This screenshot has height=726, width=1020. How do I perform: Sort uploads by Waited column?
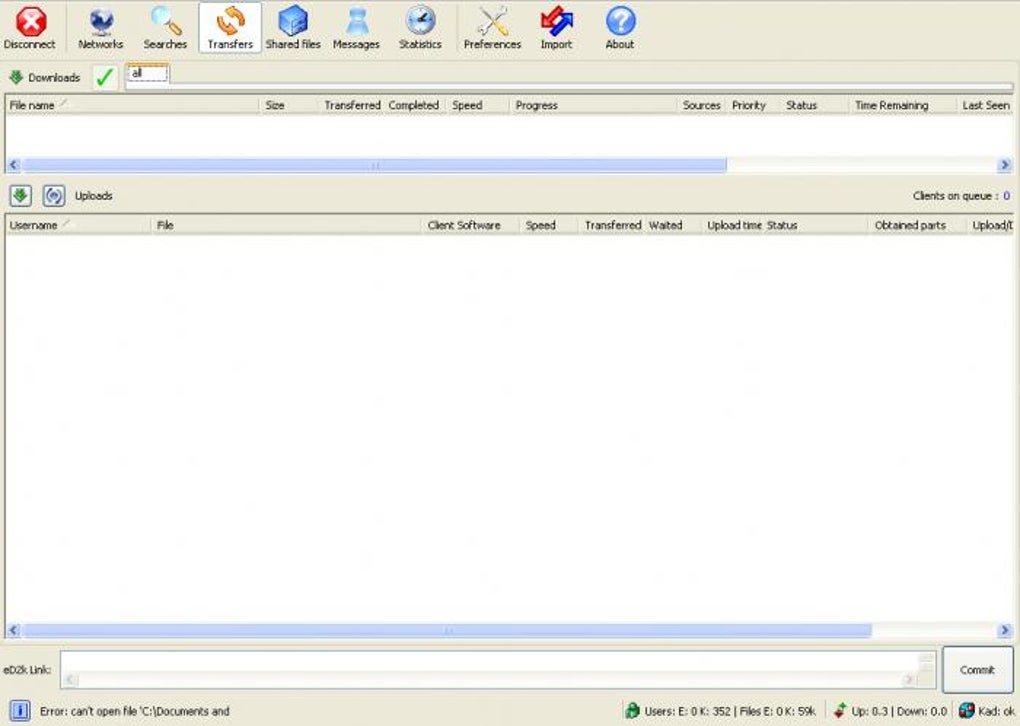tap(673, 225)
